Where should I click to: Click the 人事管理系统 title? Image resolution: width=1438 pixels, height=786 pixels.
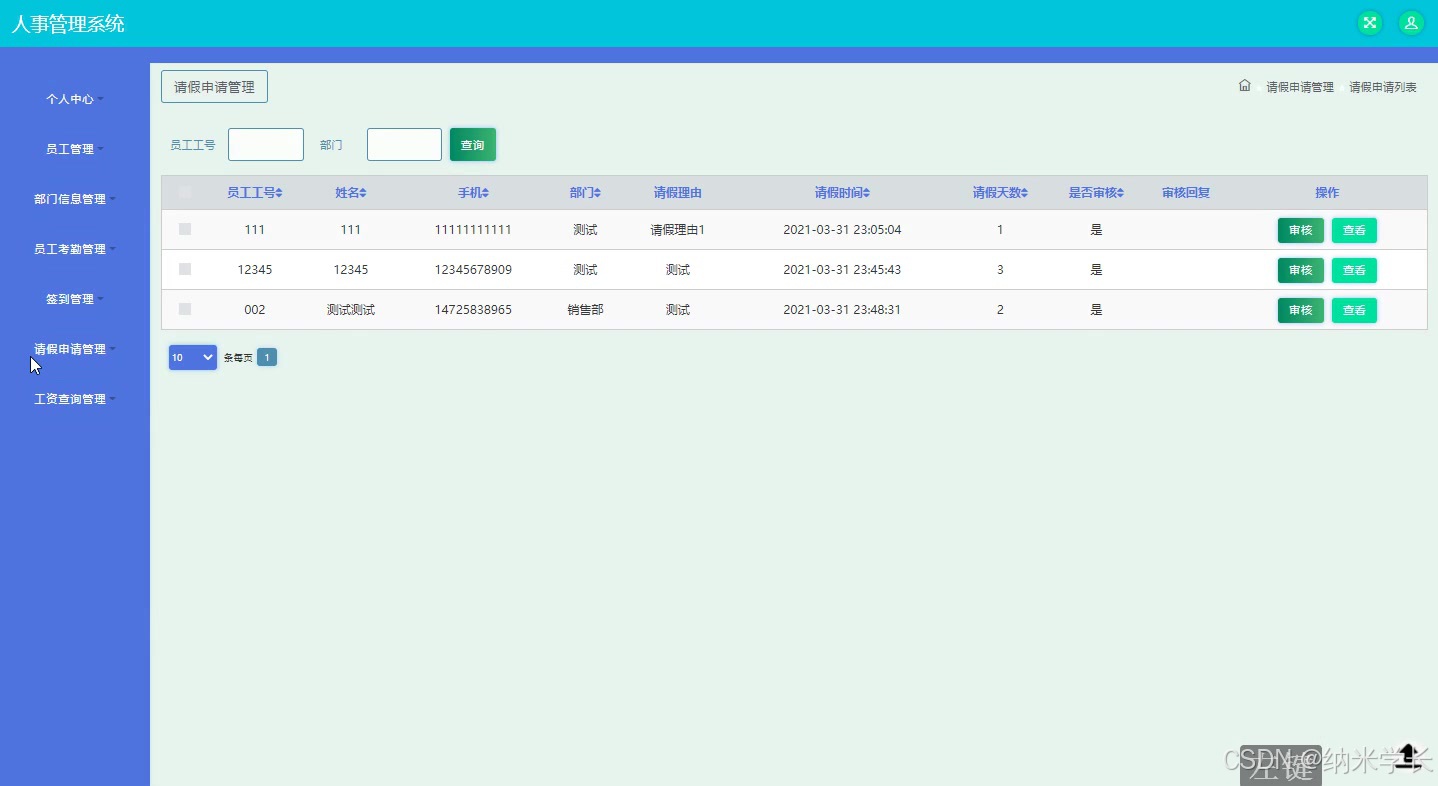coord(68,24)
